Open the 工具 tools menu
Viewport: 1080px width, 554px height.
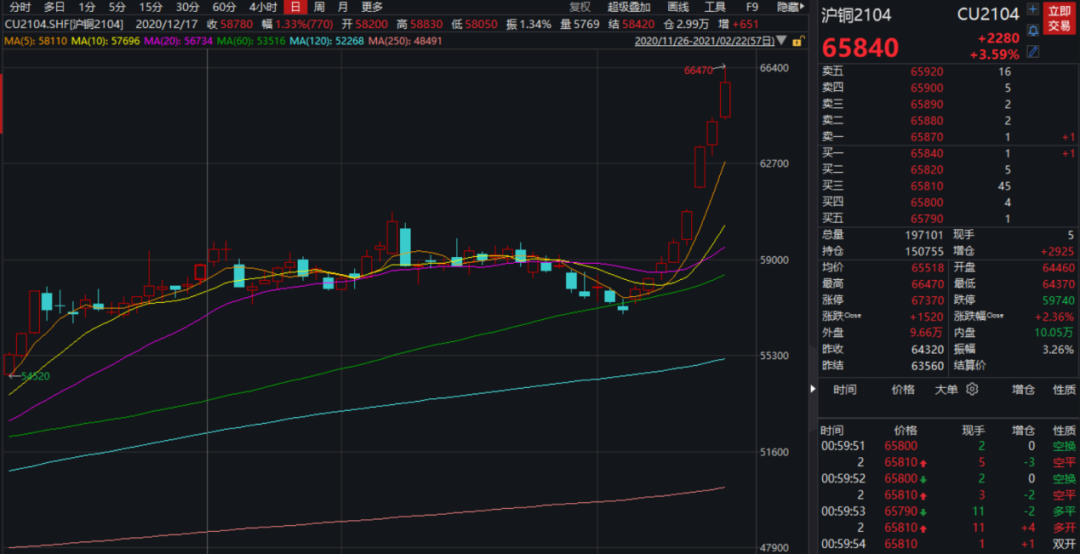click(715, 7)
